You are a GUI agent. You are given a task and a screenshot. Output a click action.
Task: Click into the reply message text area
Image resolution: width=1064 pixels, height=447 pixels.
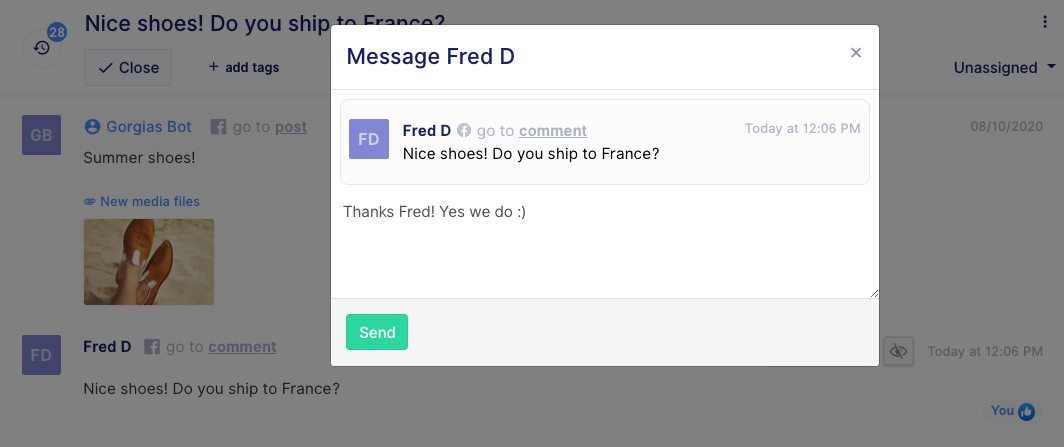(x=605, y=247)
